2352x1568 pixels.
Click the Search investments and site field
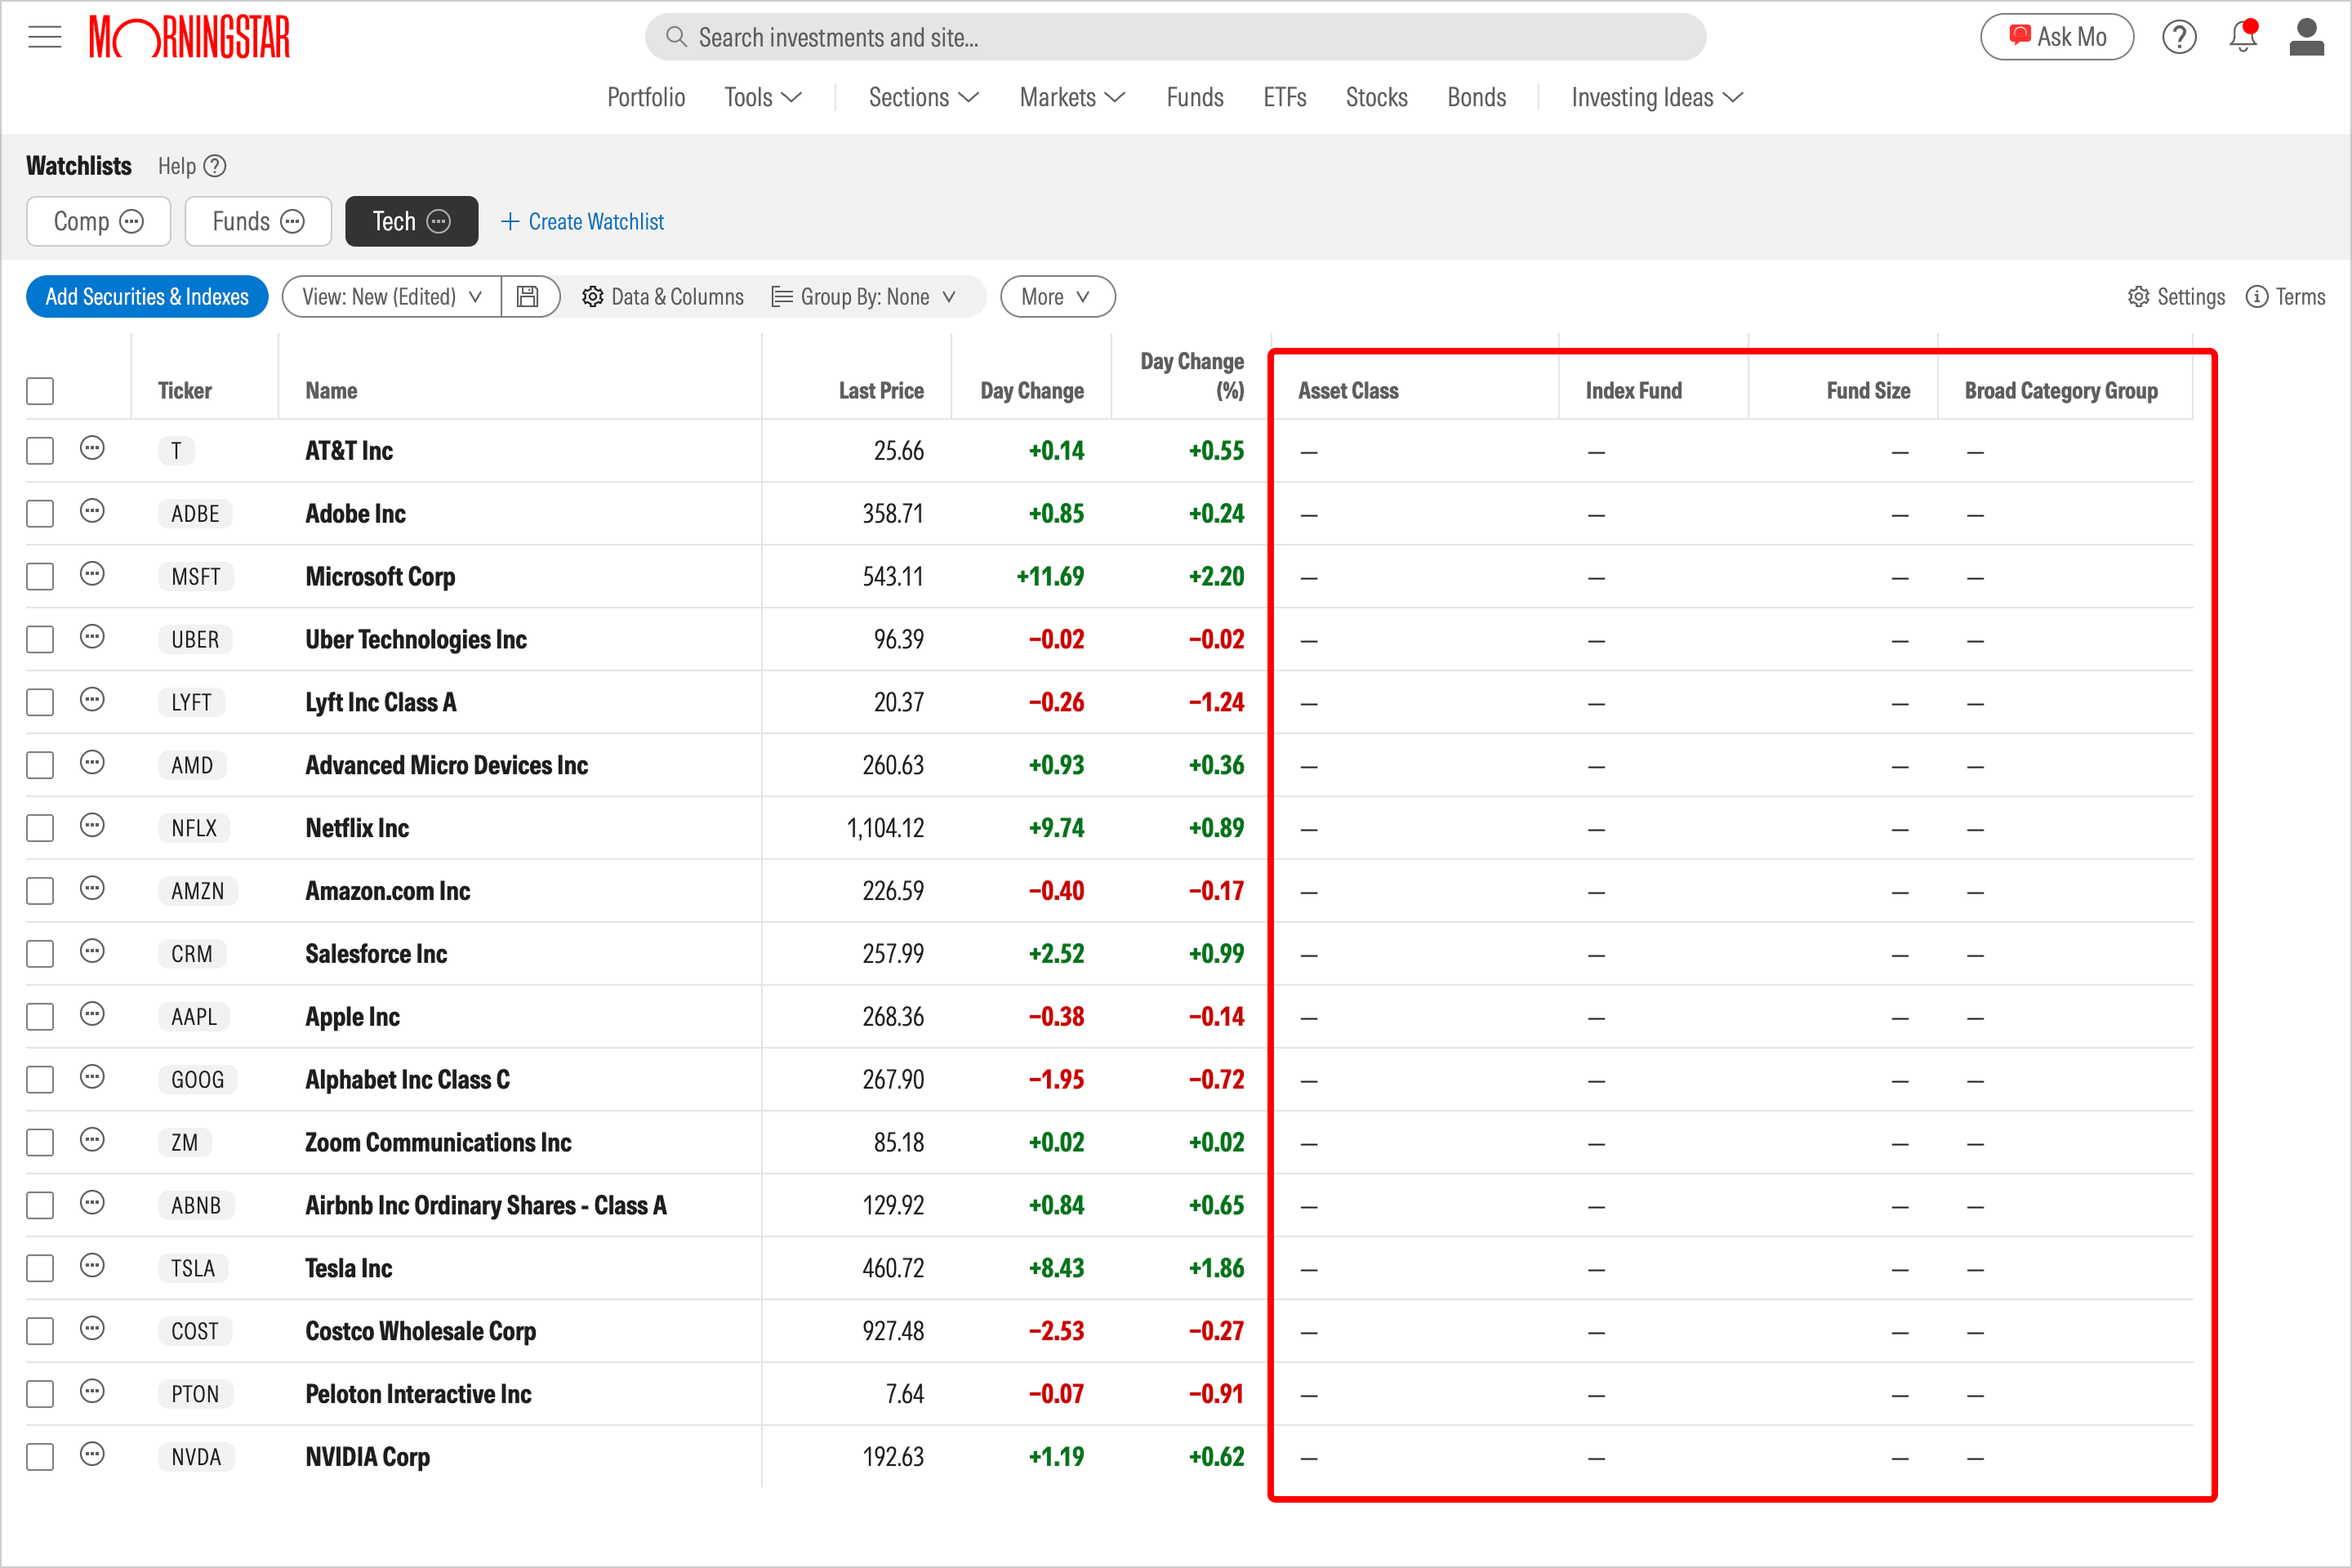1175,37
